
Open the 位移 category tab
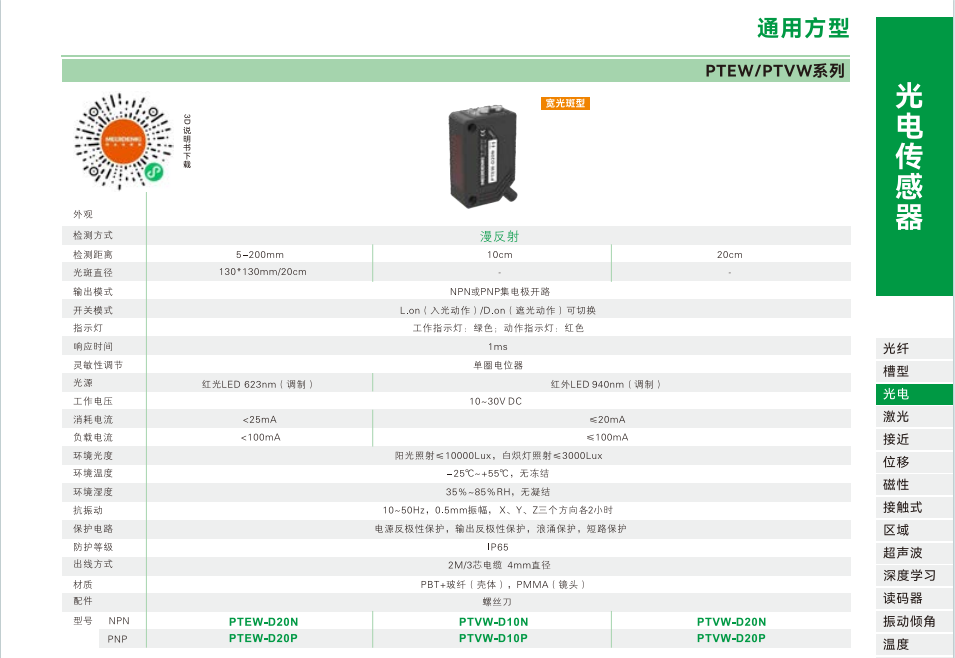coord(895,462)
